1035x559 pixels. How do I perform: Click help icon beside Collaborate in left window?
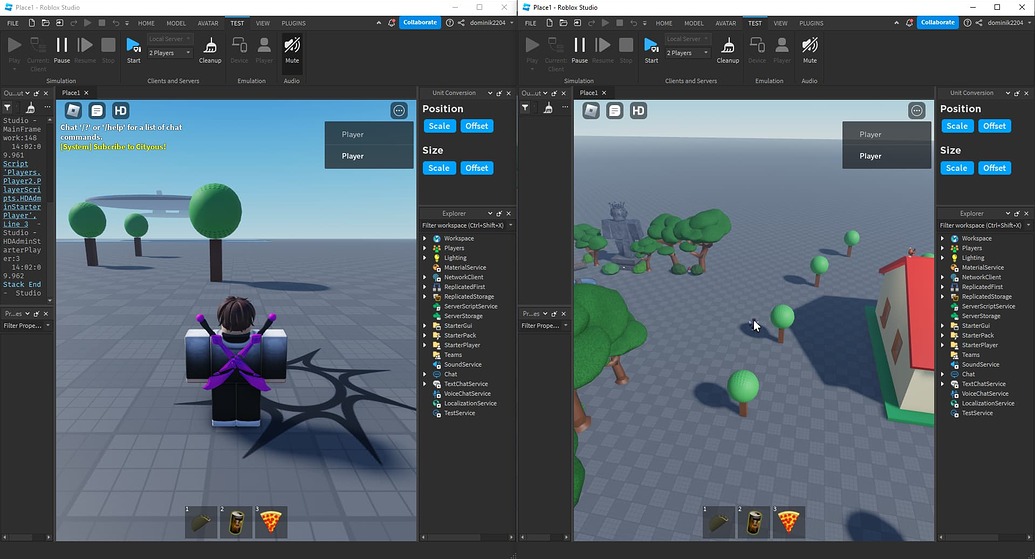(x=450, y=22)
